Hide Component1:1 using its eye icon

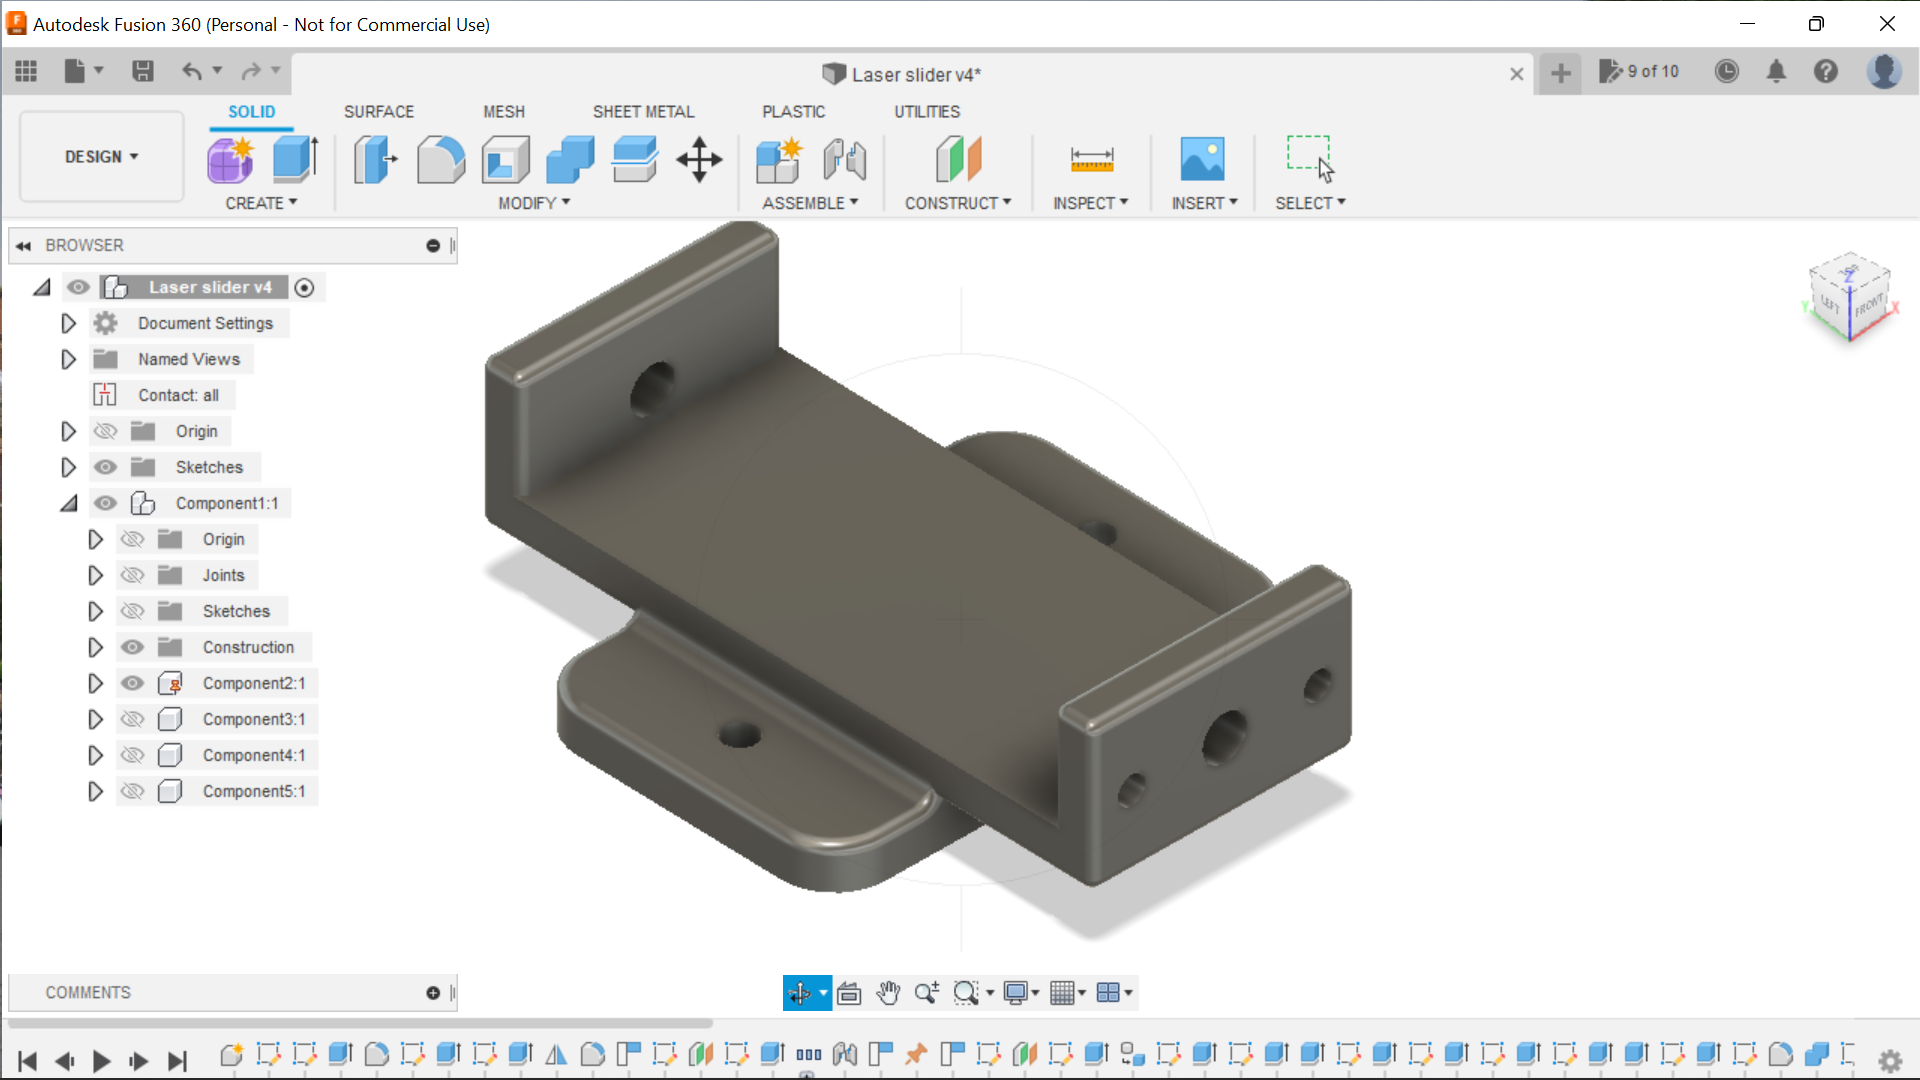point(105,504)
